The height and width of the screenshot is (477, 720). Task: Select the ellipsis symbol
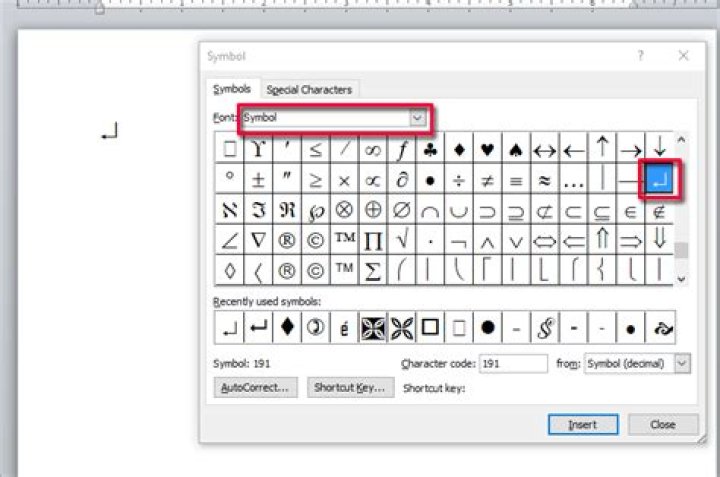(x=573, y=180)
